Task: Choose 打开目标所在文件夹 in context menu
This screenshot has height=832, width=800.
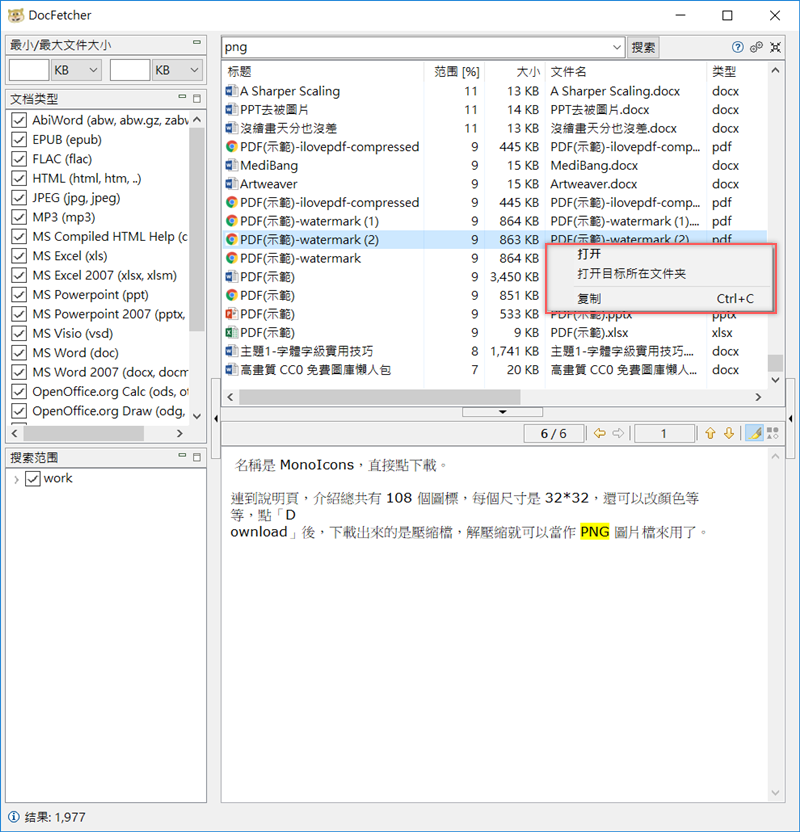Action: coord(660,274)
